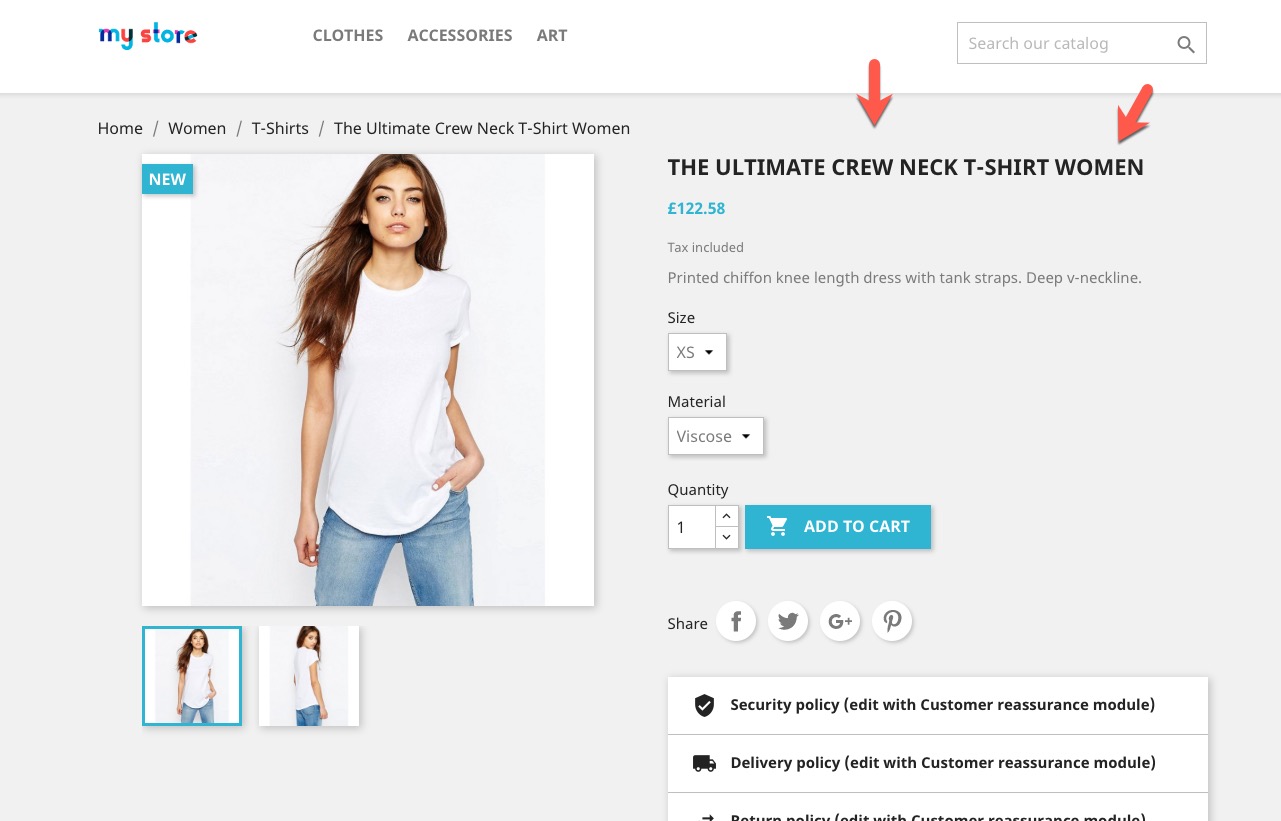1281x821 pixels.
Task: Open the Accessories menu
Action: pyautogui.click(x=460, y=35)
